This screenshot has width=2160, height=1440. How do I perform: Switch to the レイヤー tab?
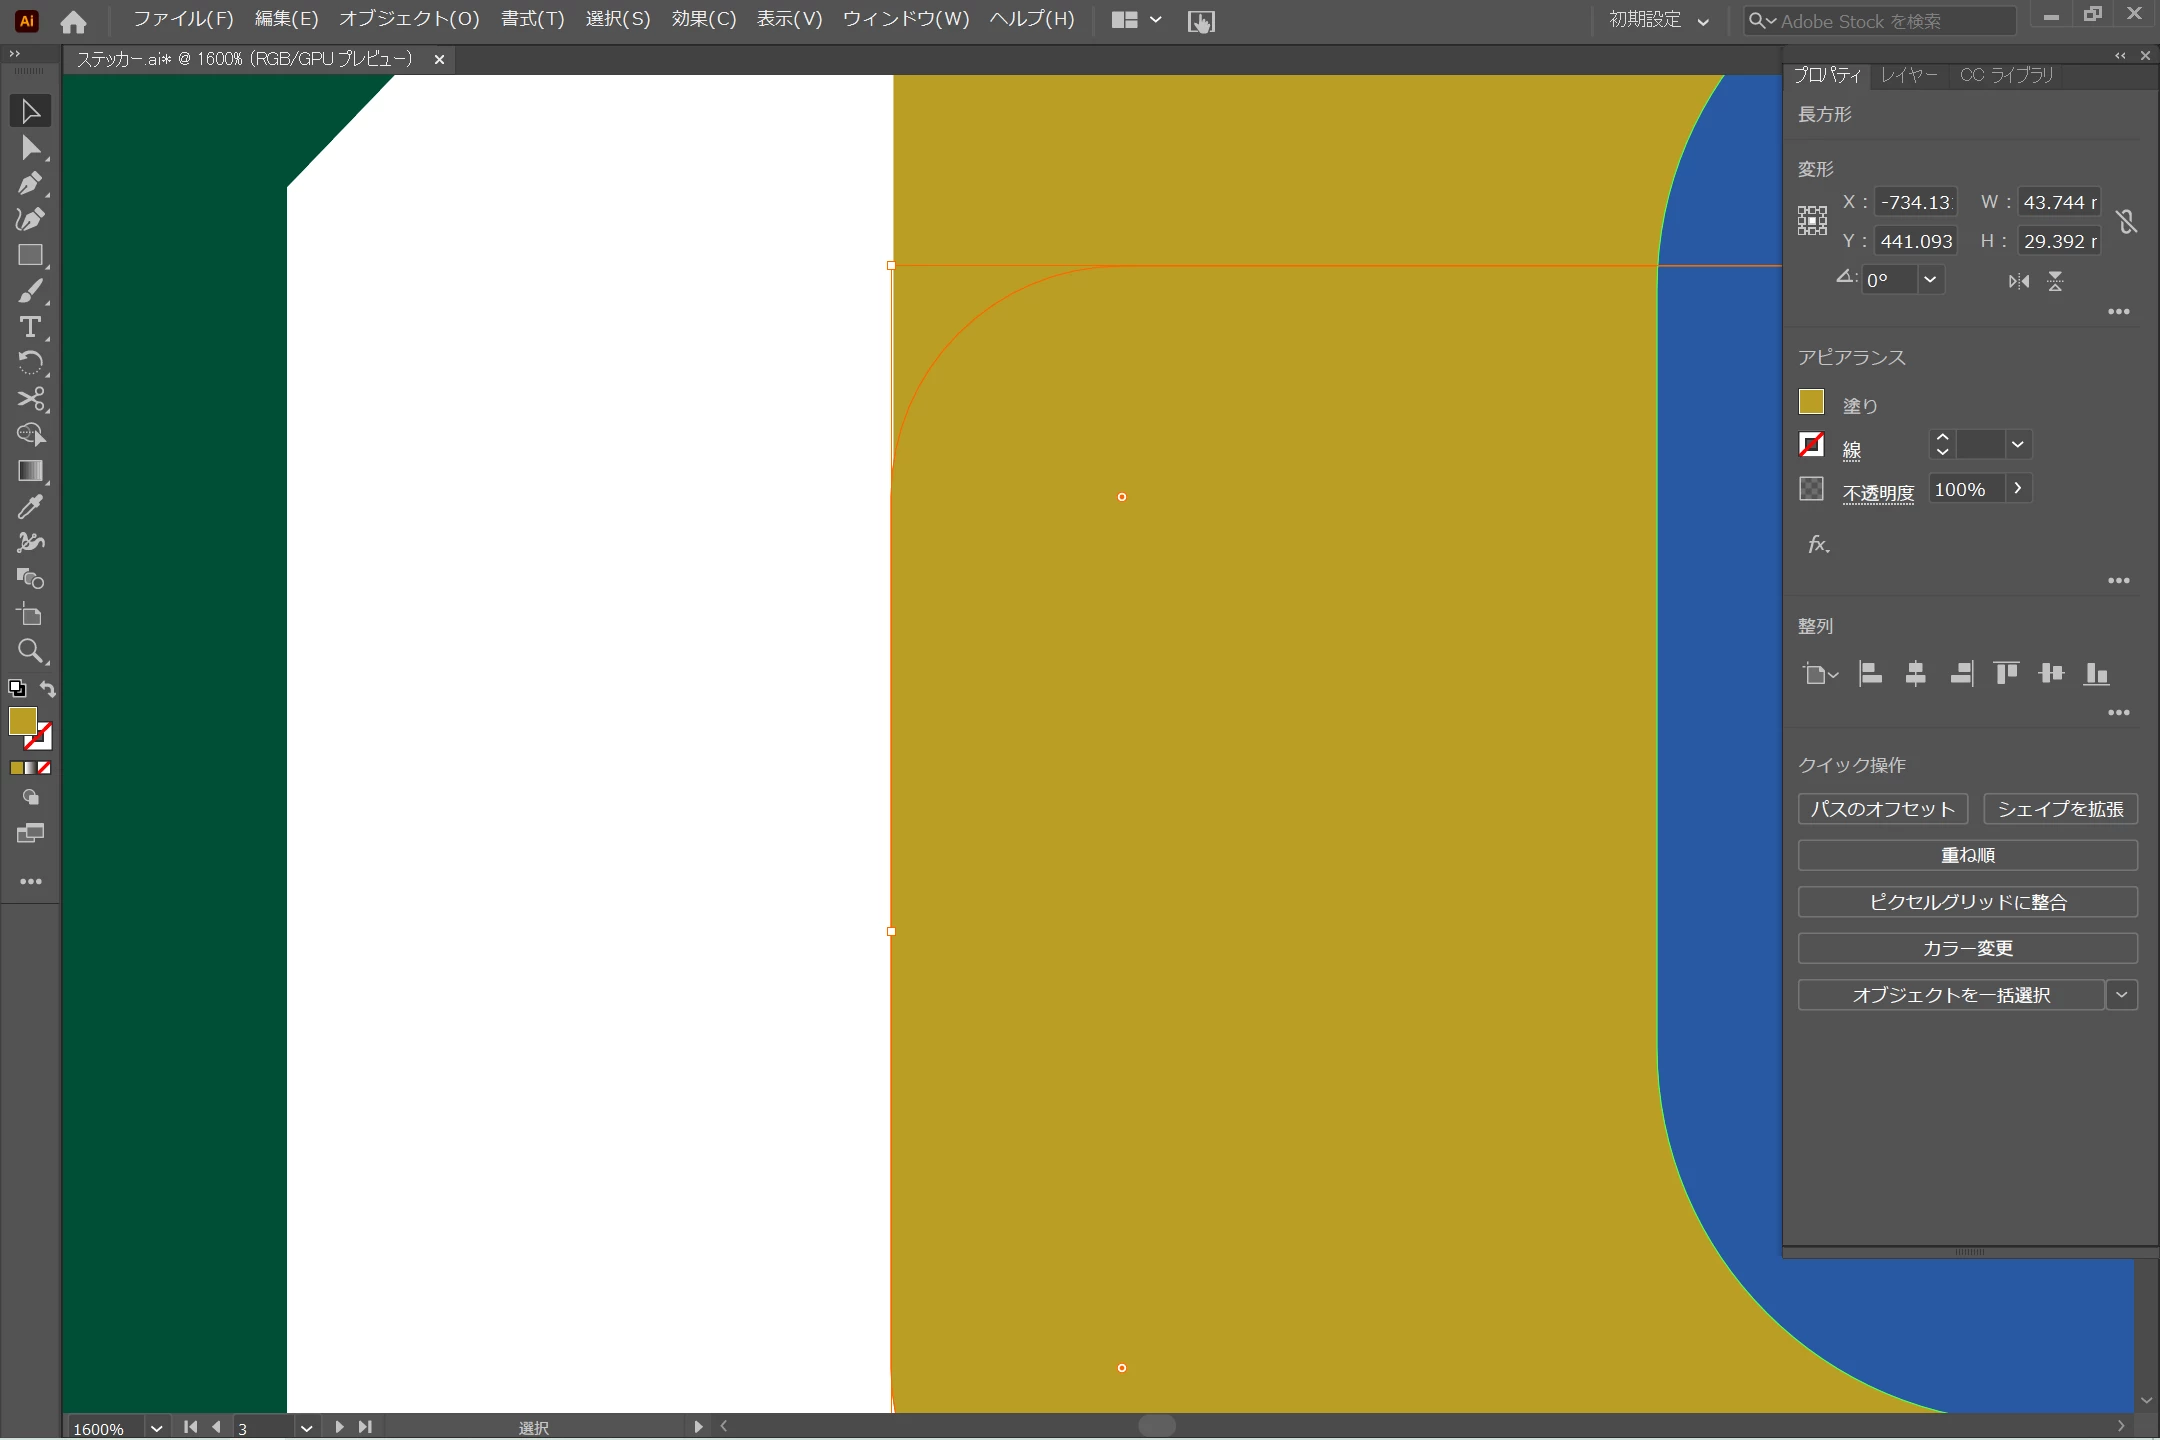1908,75
